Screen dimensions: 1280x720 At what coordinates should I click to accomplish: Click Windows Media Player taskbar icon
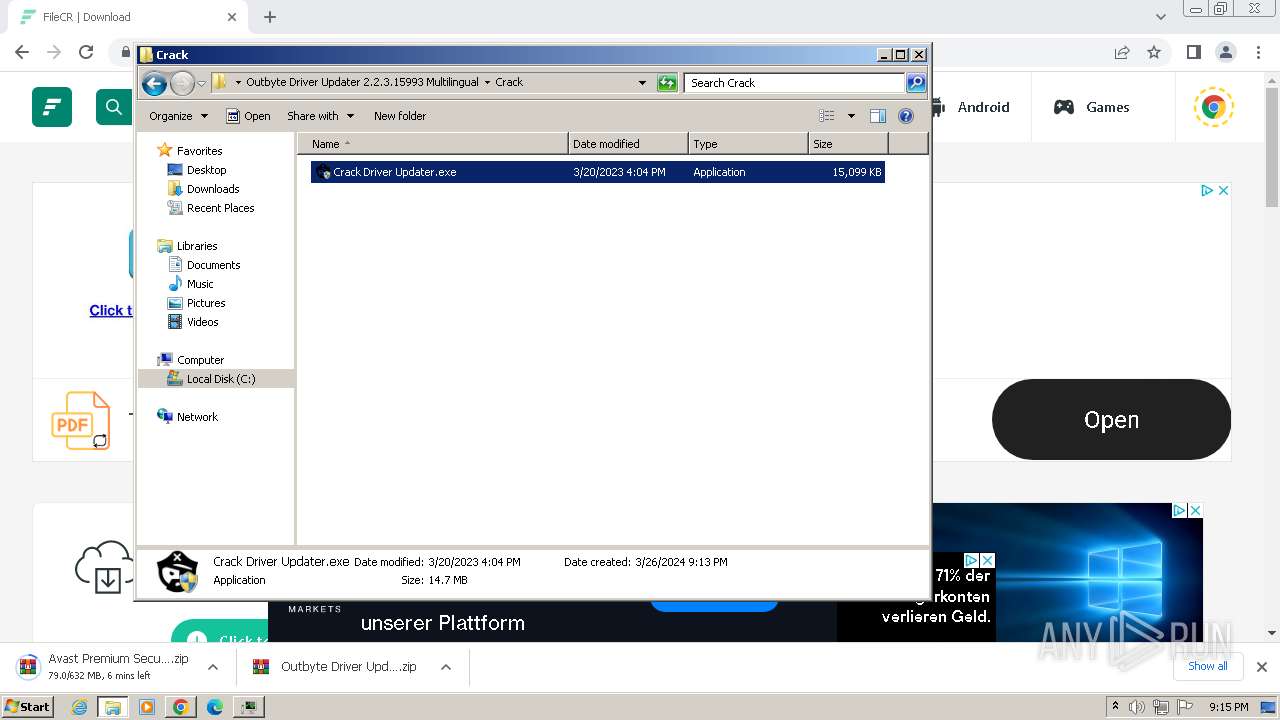coord(147,707)
